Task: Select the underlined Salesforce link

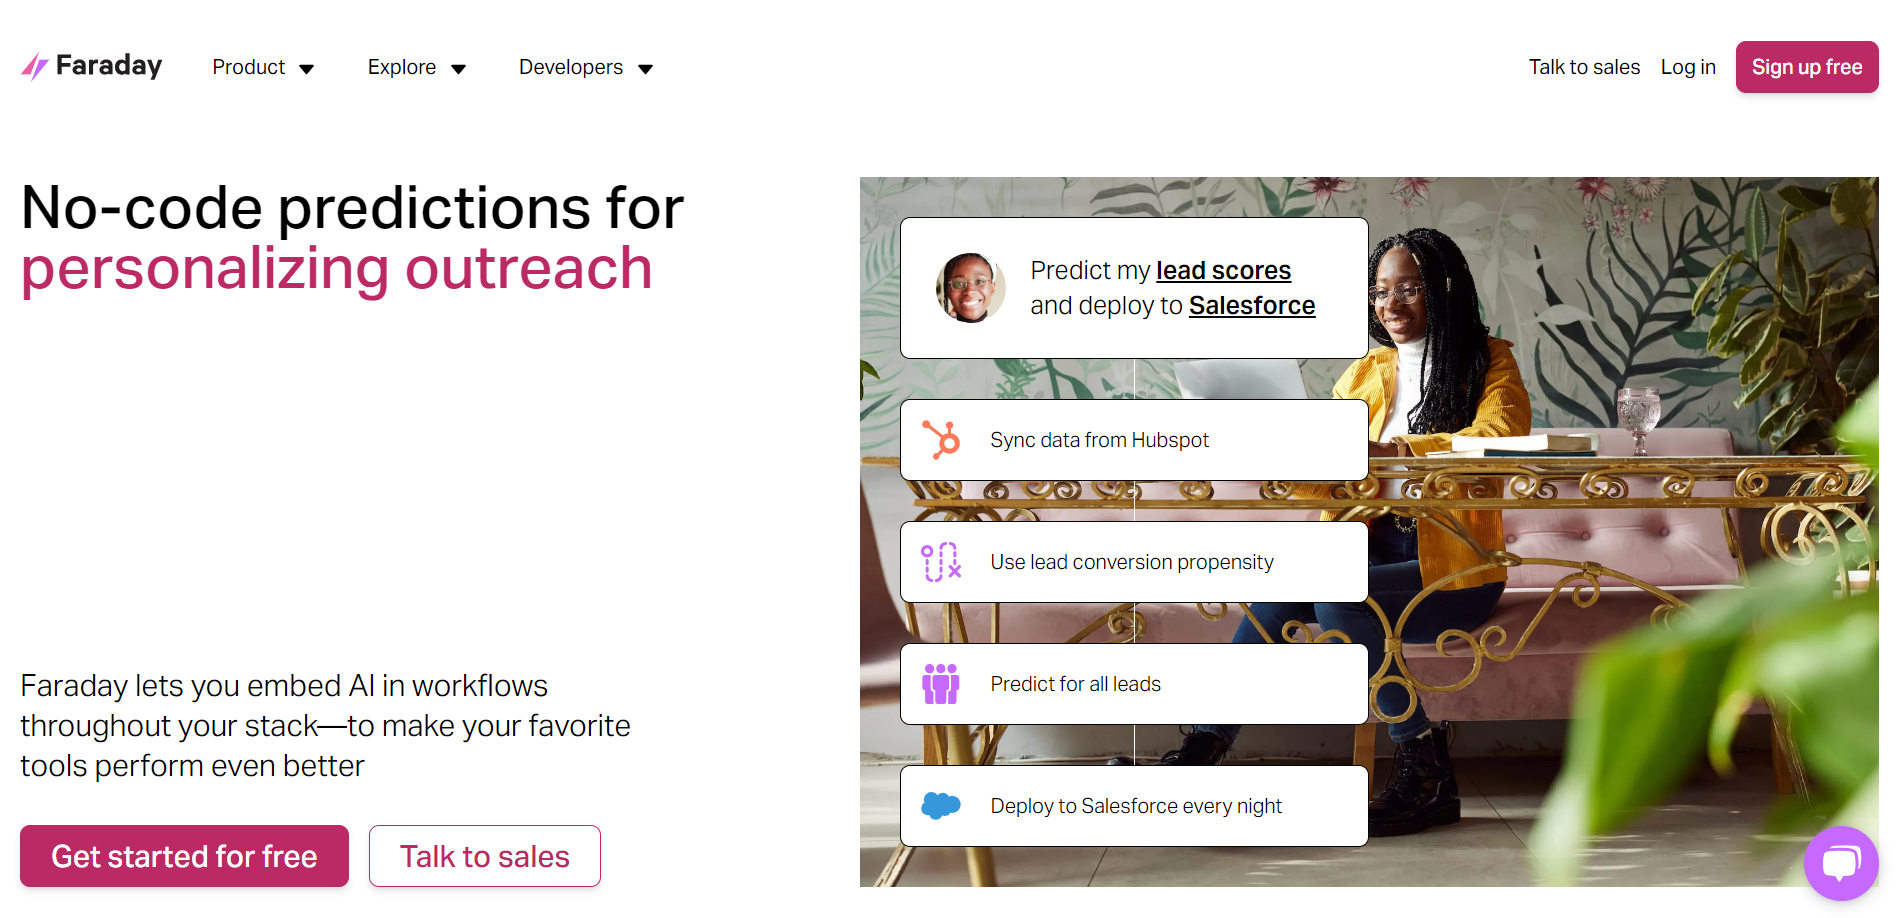Action: point(1252,306)
